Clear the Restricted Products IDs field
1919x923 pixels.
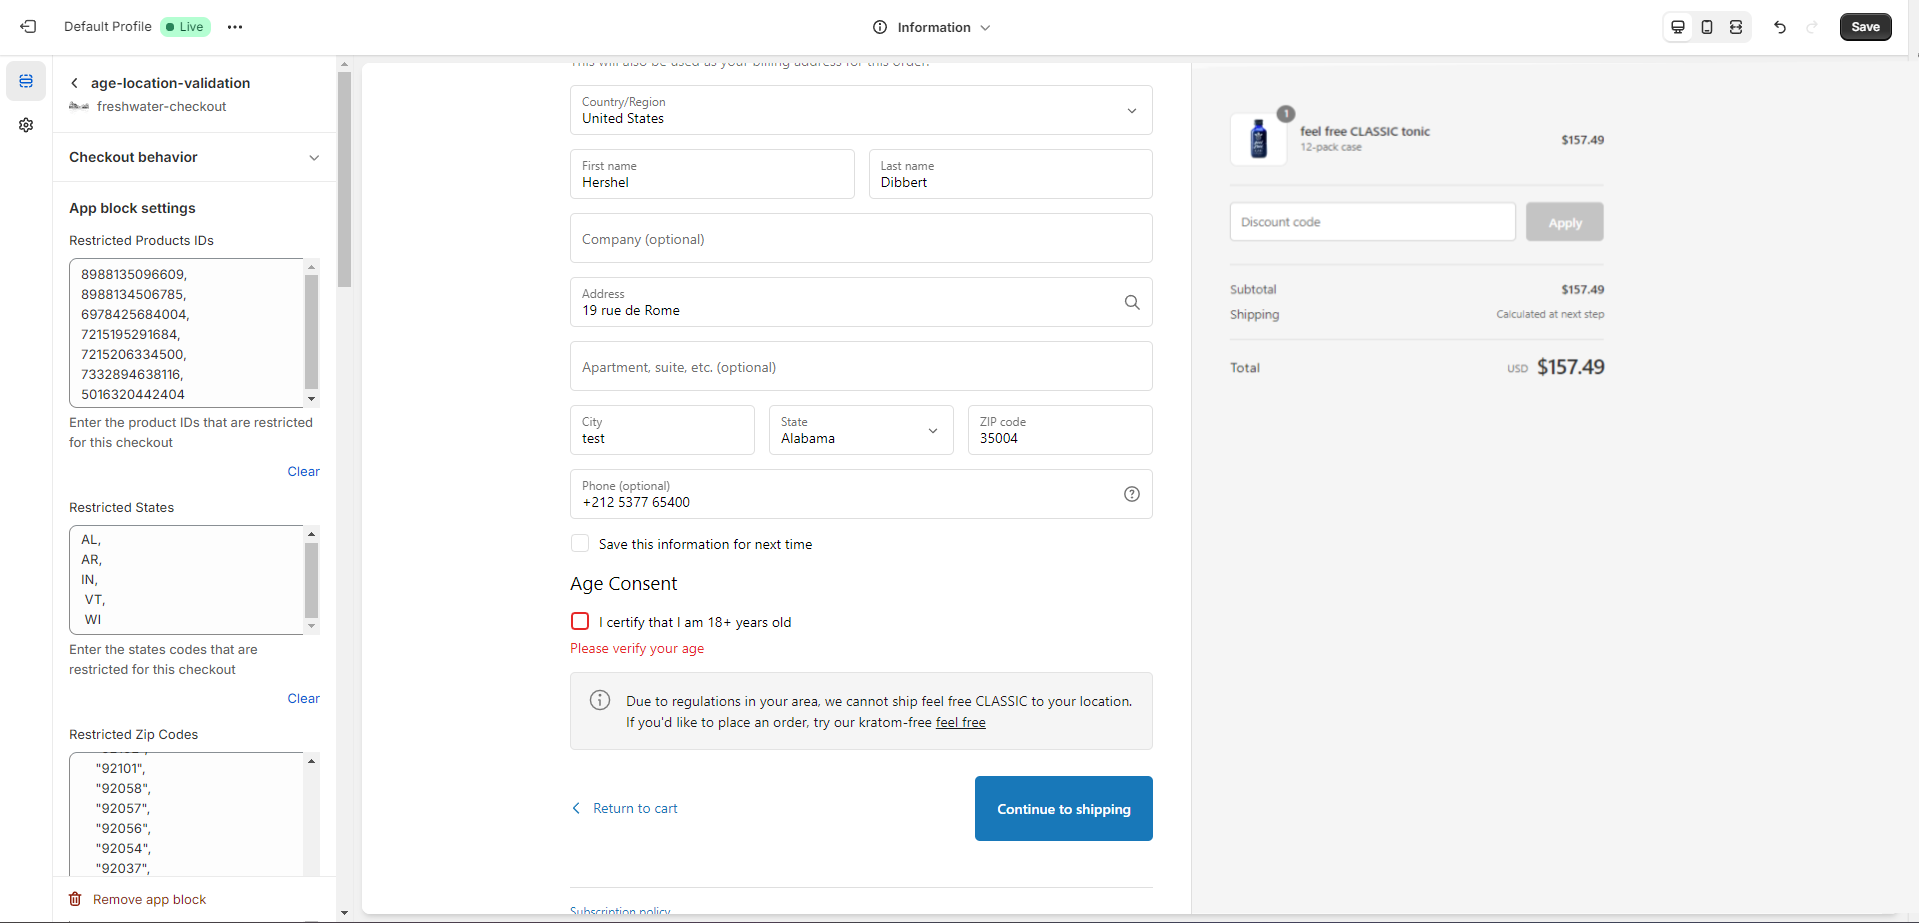tap(303, 471)
